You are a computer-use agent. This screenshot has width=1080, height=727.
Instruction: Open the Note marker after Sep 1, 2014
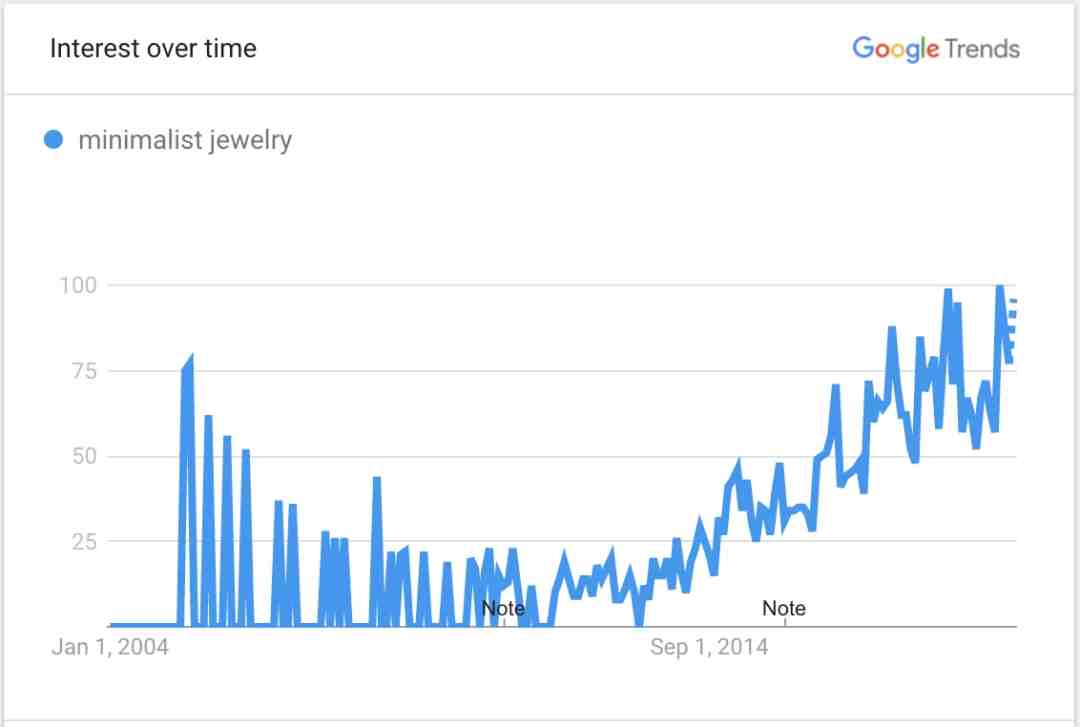784,608
